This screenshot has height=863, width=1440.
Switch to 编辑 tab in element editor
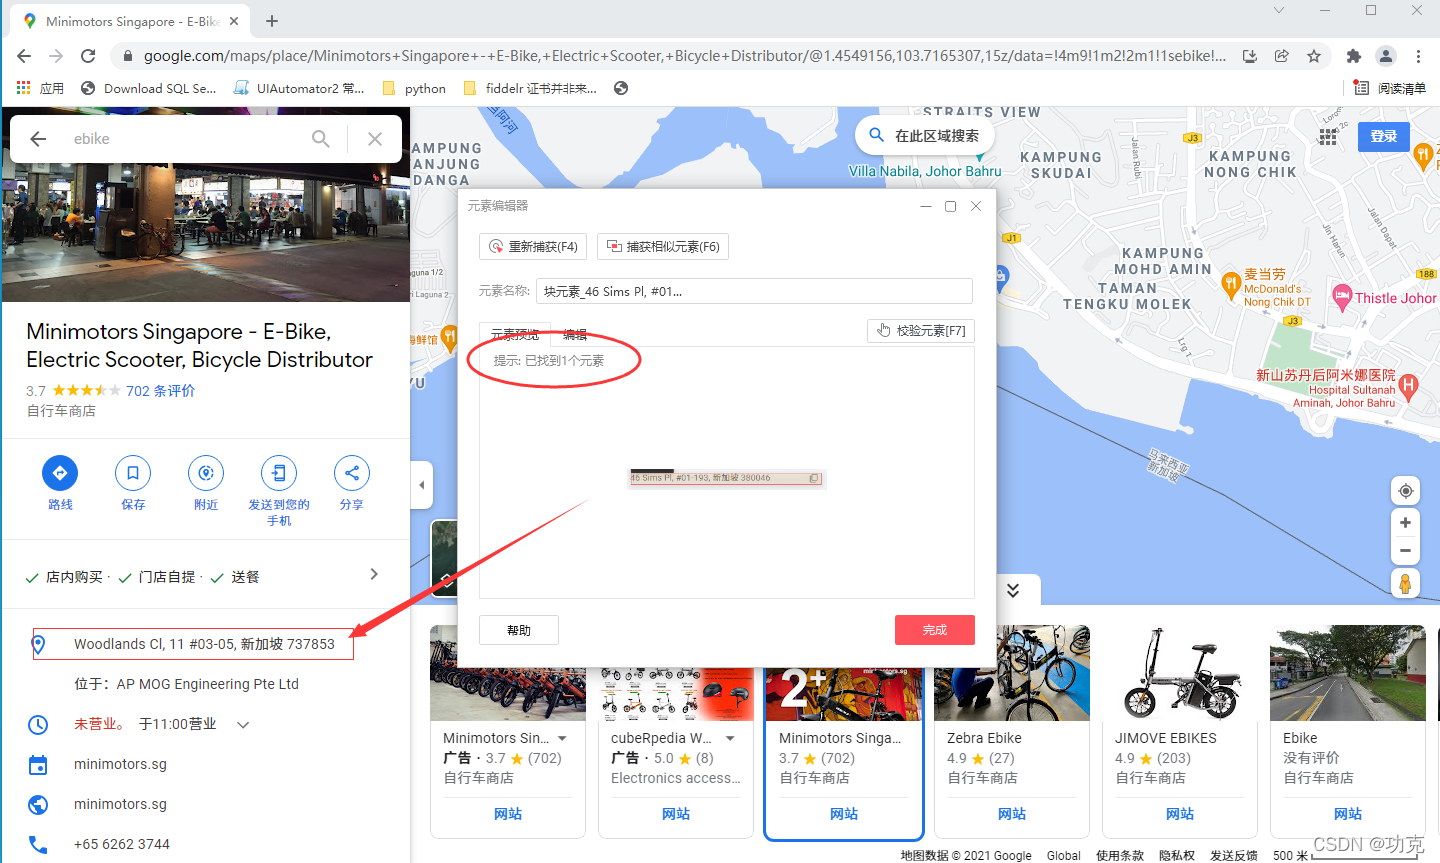[575, 335]
